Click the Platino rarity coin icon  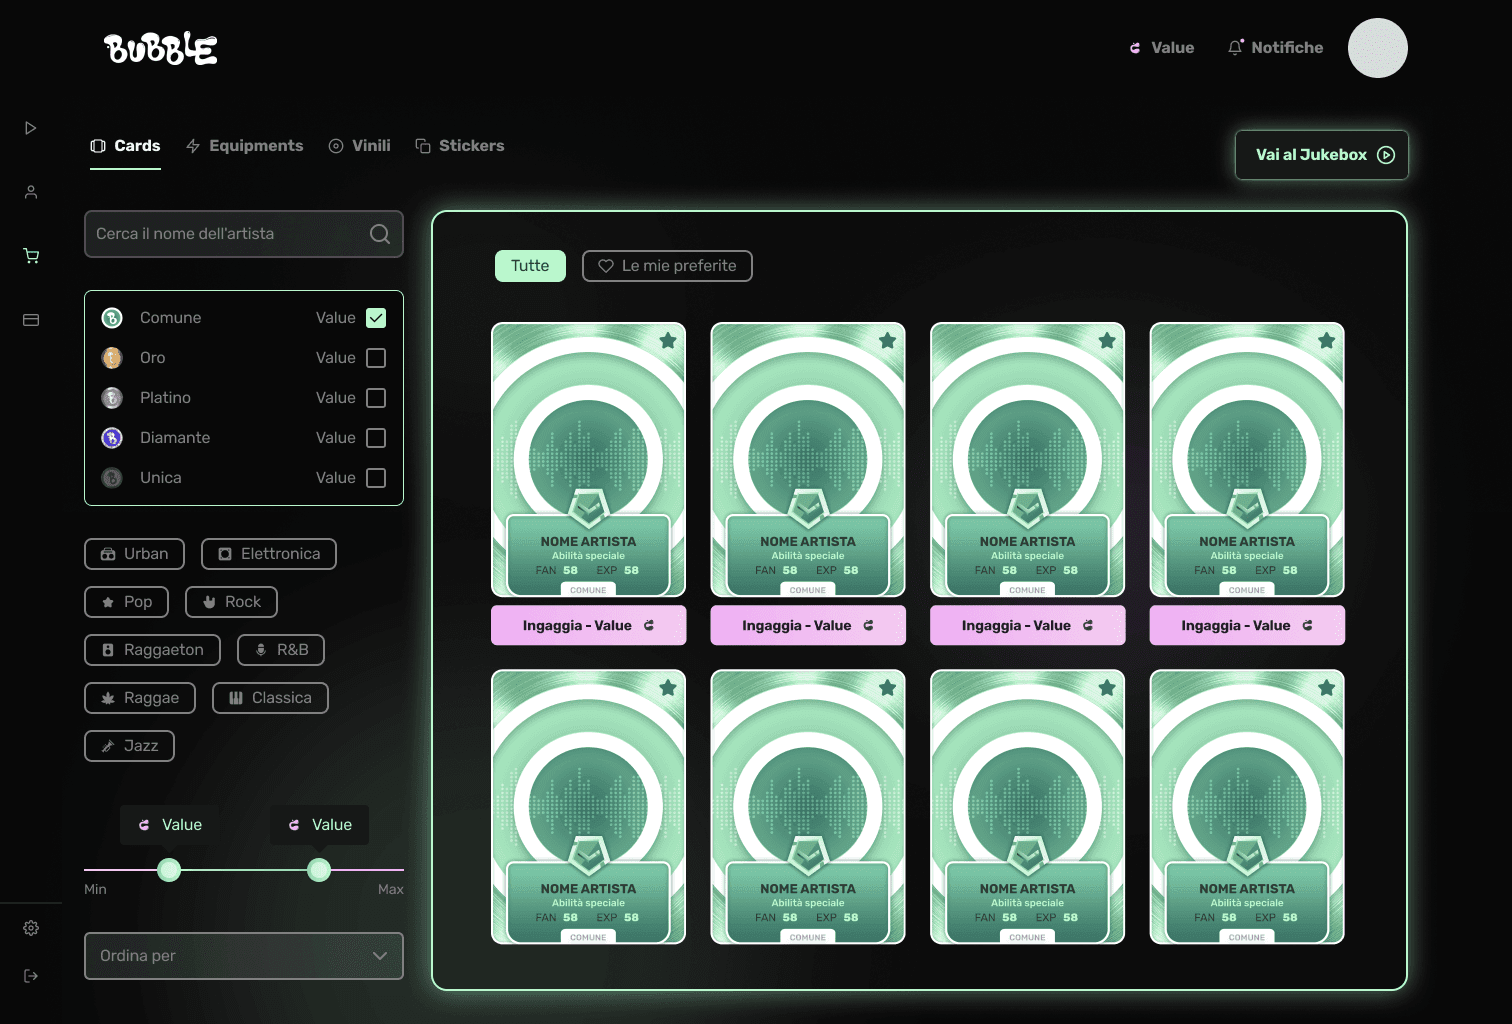112,398
